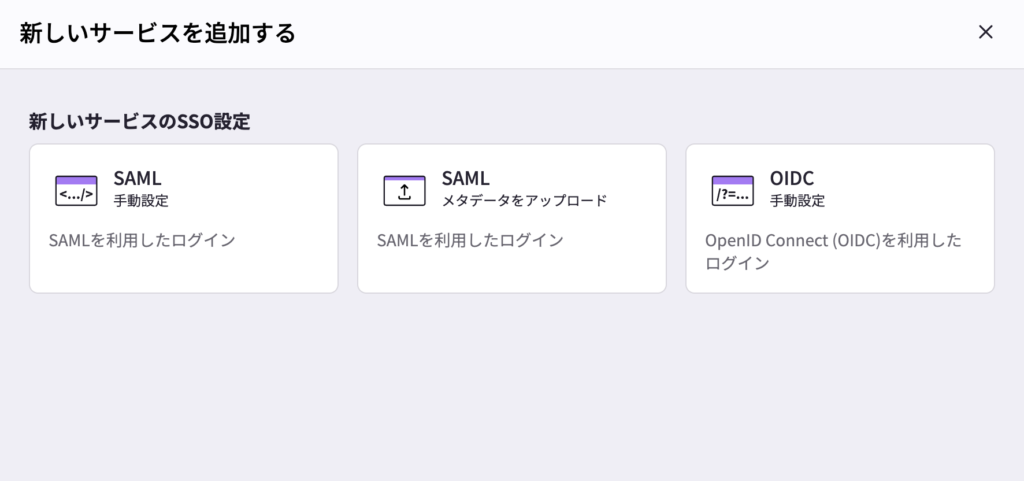Click the SAML title above メタデータをアップロード
The height and width of the screenshot is (481, 1024).
point(465,178)
